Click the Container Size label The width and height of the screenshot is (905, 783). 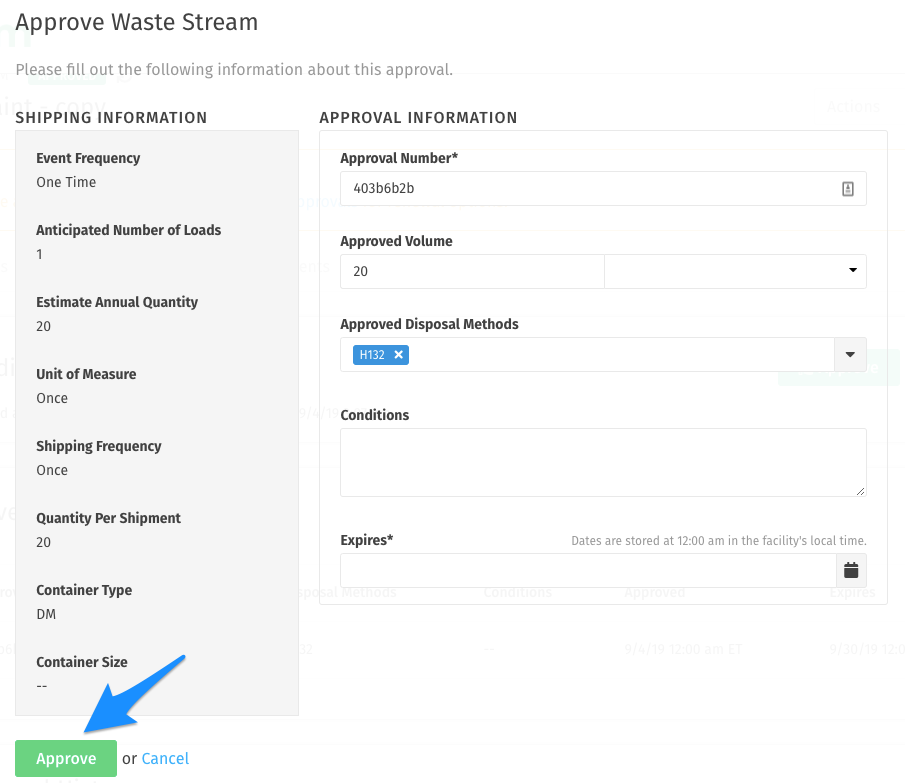(x=82, y=662)
